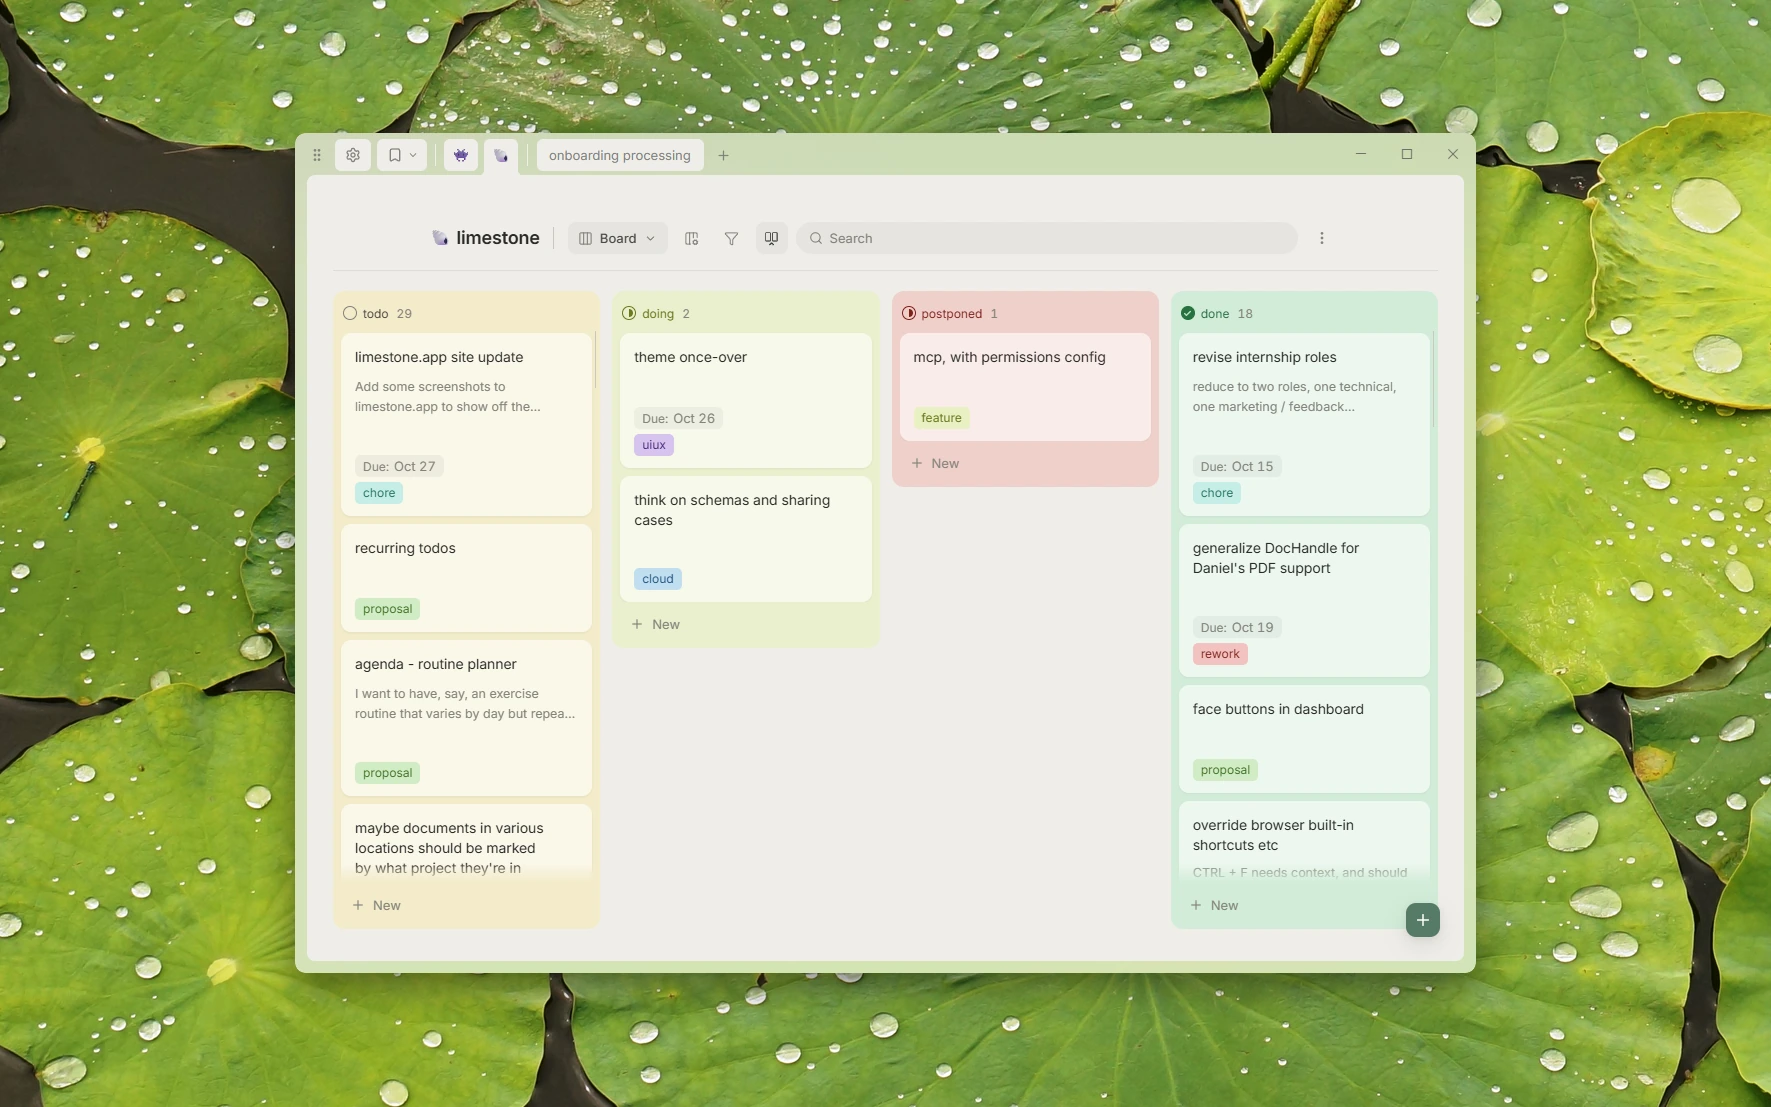Toggle the reader preview icon beside filter
The image size is (1771, 1107).
[771, 238]
